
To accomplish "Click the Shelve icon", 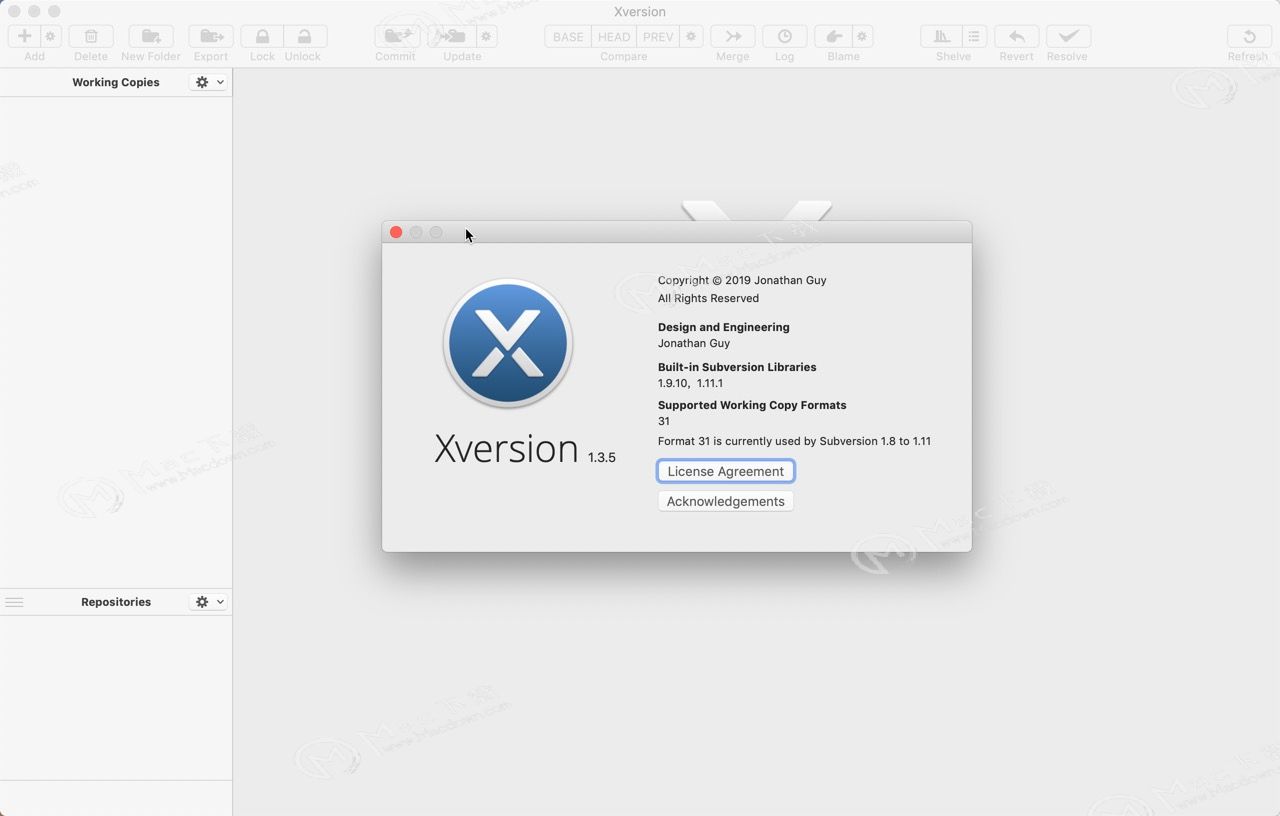I will pyautogui.click(x=941, y=36).
